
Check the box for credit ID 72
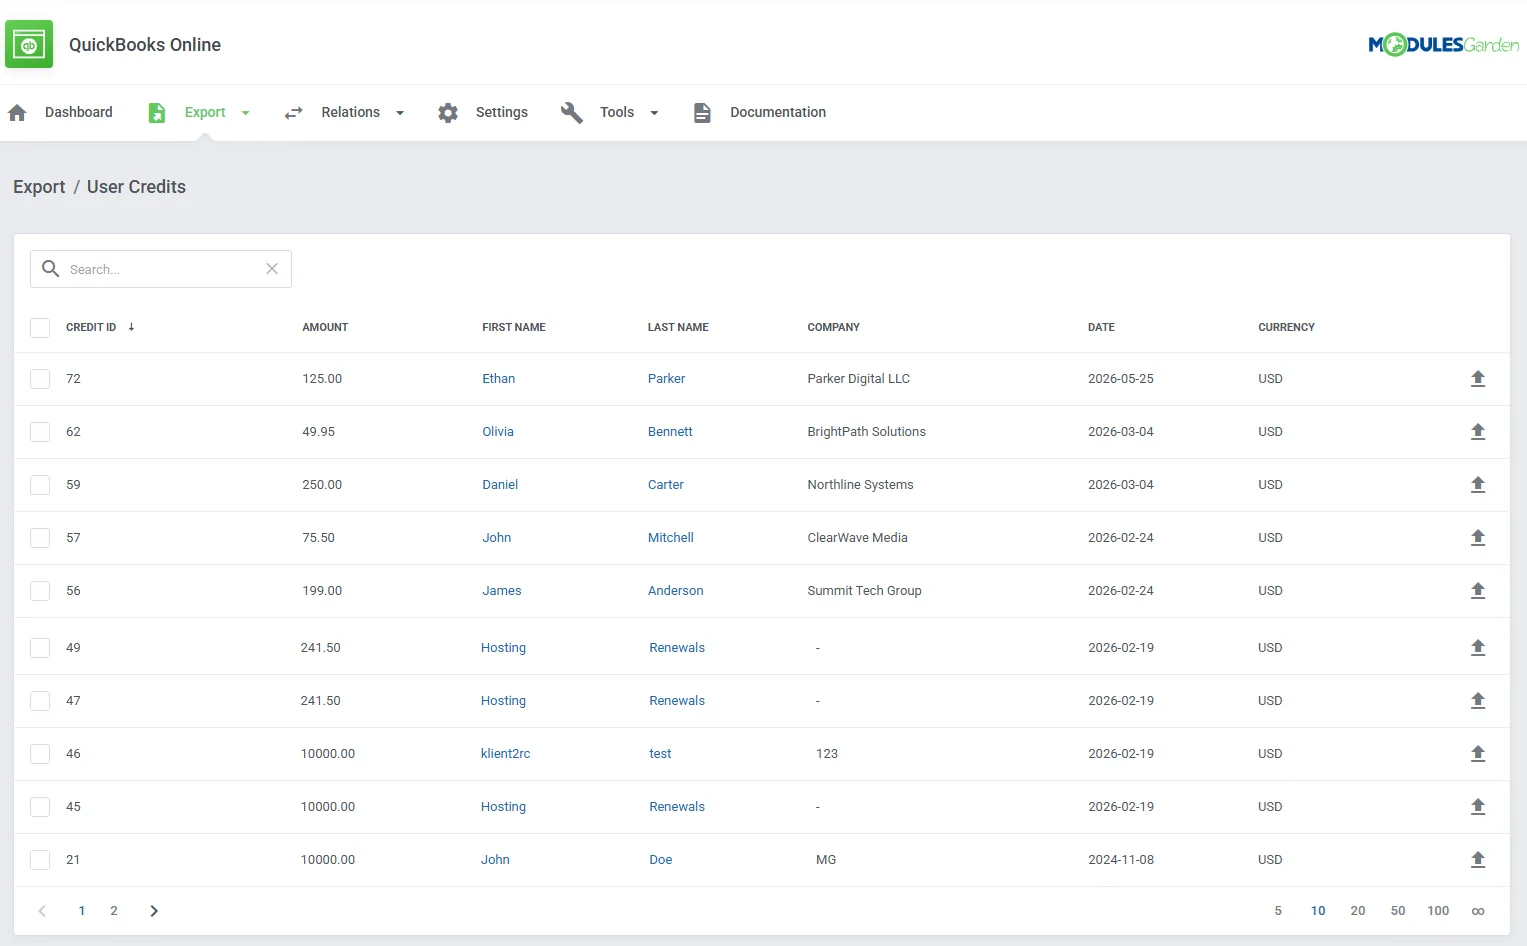40,379
